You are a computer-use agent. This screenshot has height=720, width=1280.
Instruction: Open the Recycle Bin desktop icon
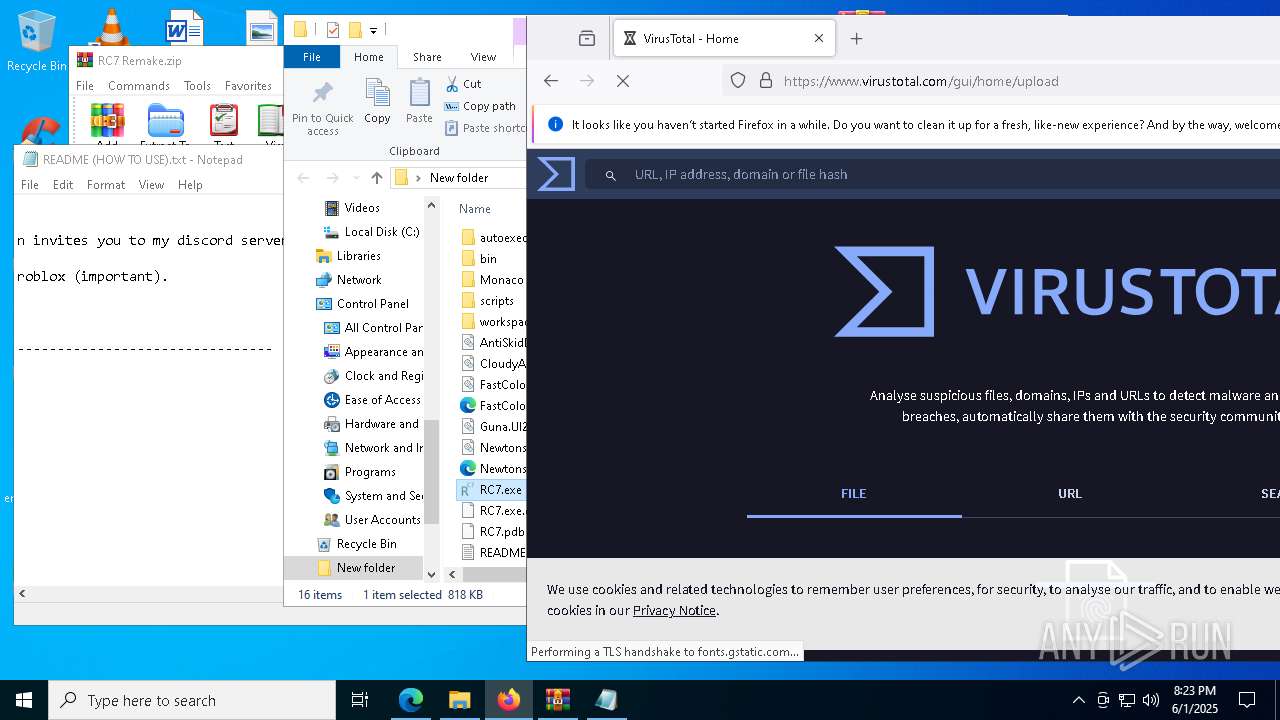(36, 42)
